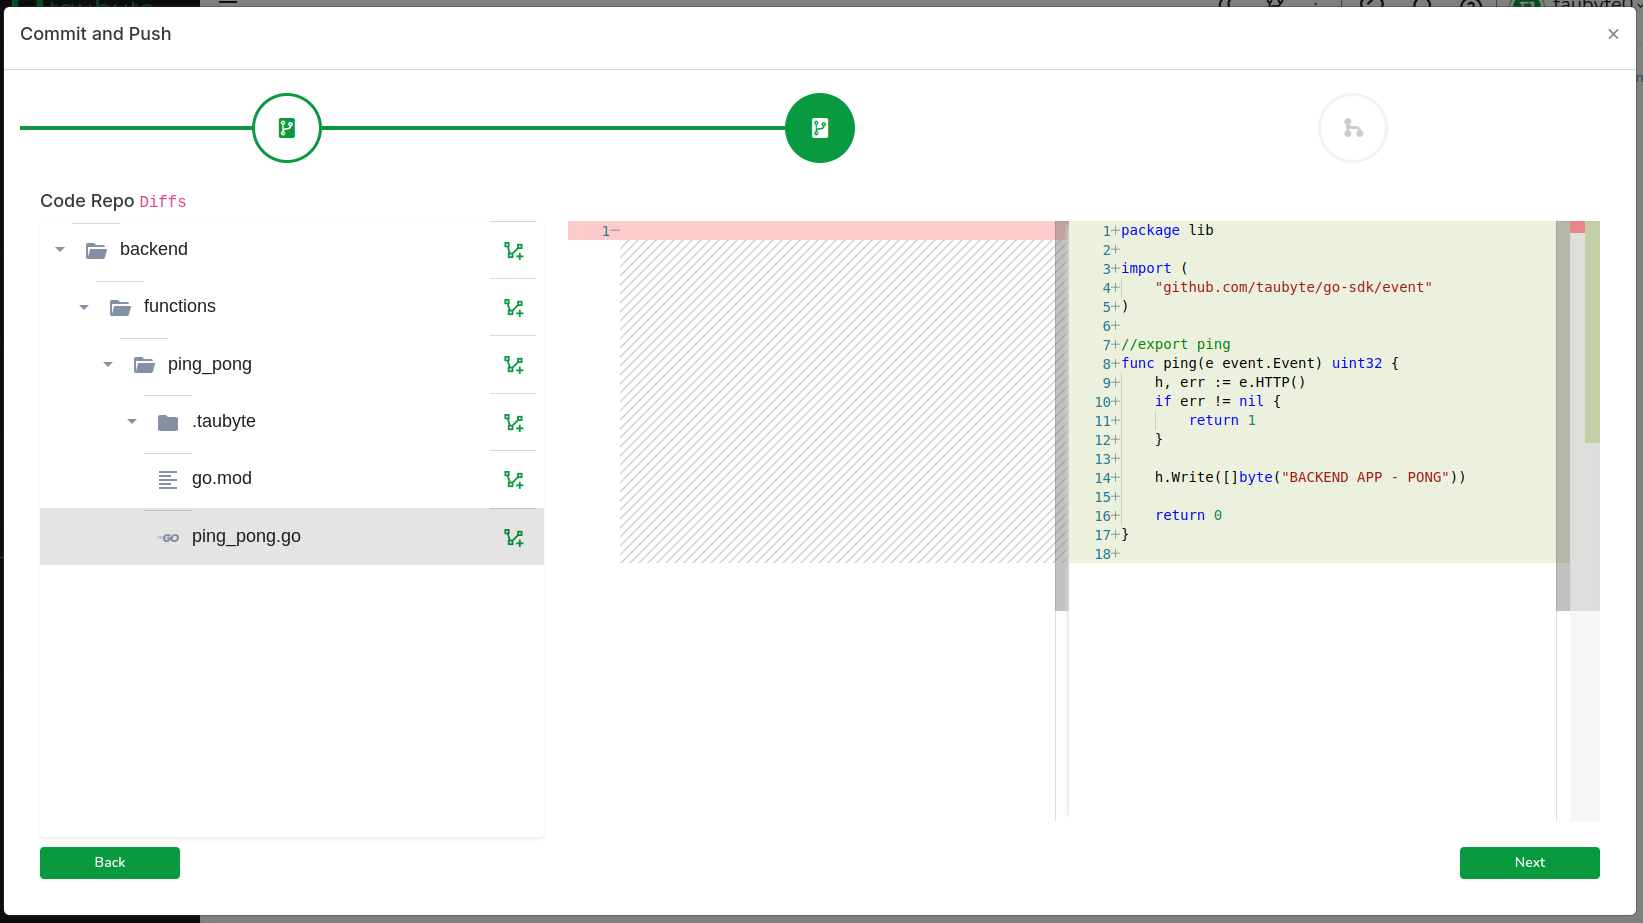The height and width of the screenshot is (923, 1643).
Task: Click the active second step diff icon
Action: [820, 128]
